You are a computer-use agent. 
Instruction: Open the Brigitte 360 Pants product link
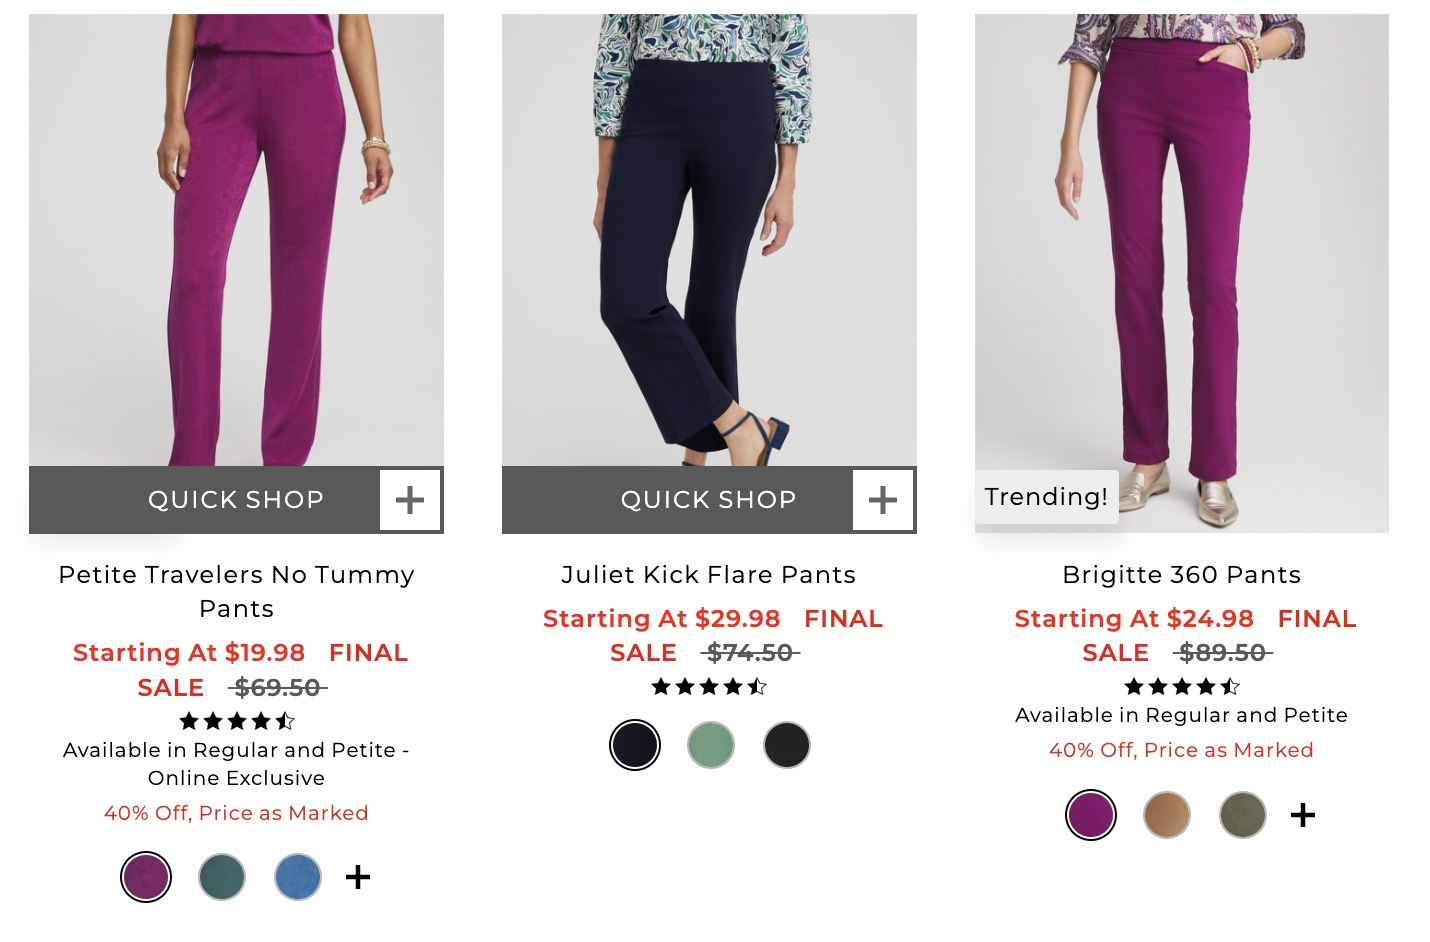pos(1181,575)
